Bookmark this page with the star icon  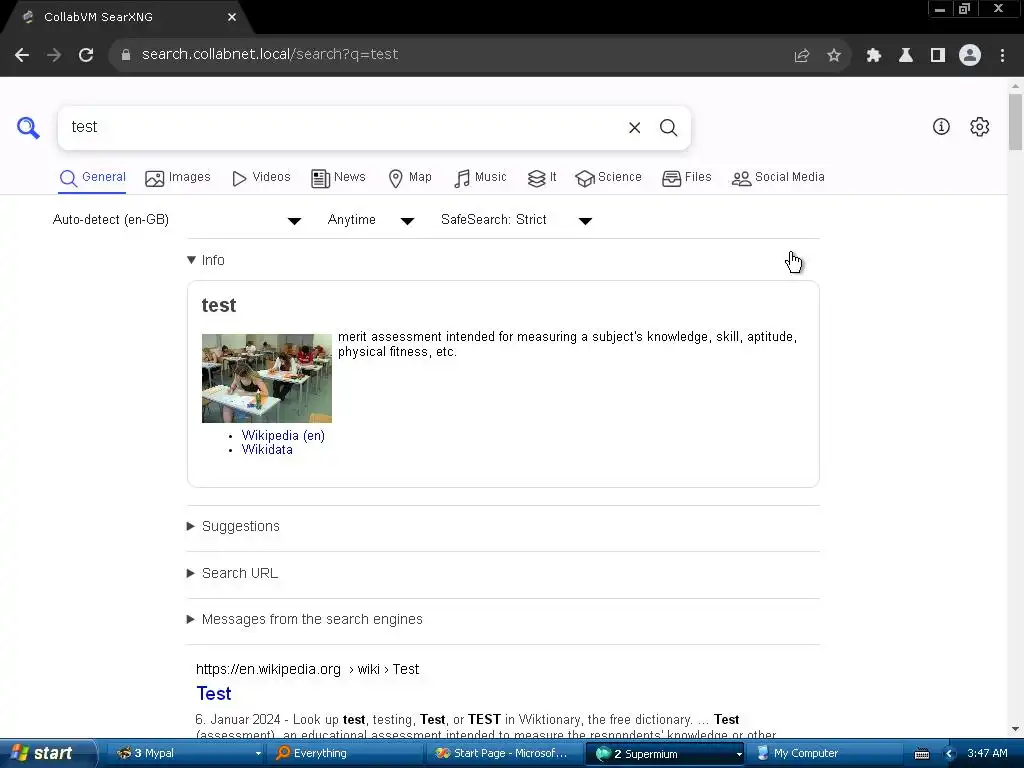pos(834,56)
